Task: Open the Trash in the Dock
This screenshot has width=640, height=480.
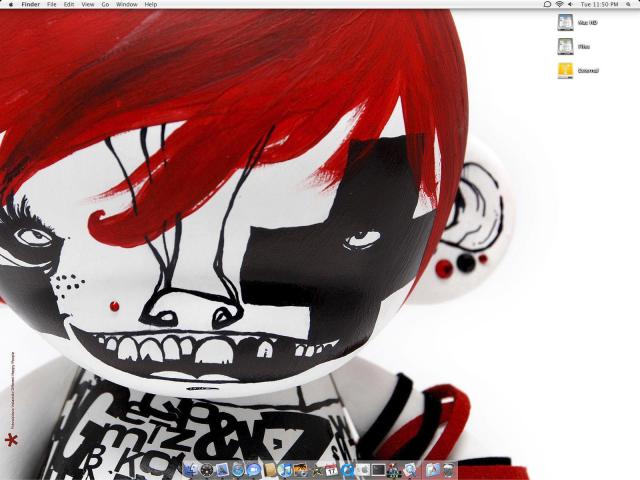Action: [x=449, y=470]
